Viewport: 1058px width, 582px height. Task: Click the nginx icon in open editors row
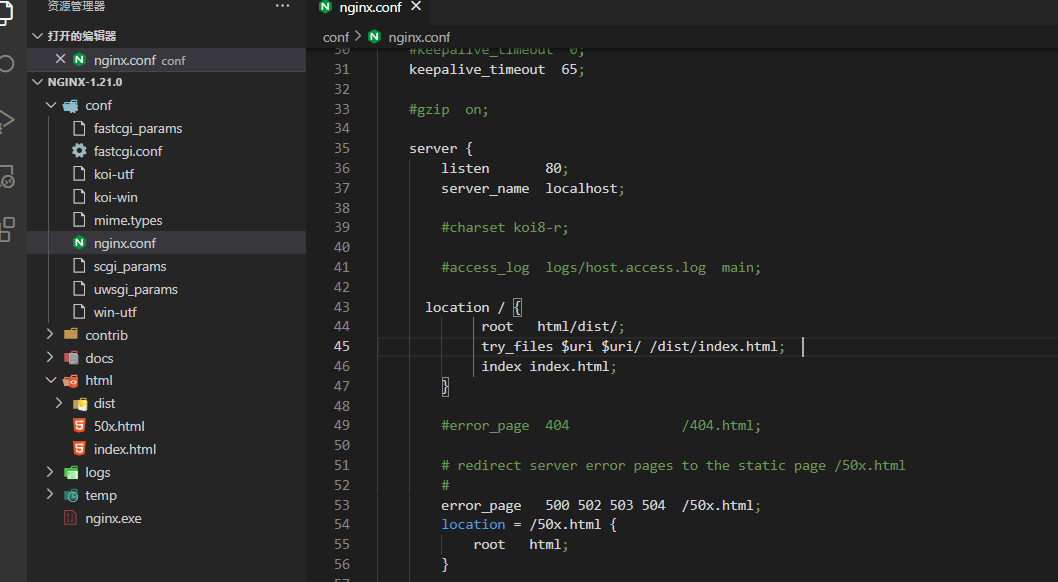point(79,59)
